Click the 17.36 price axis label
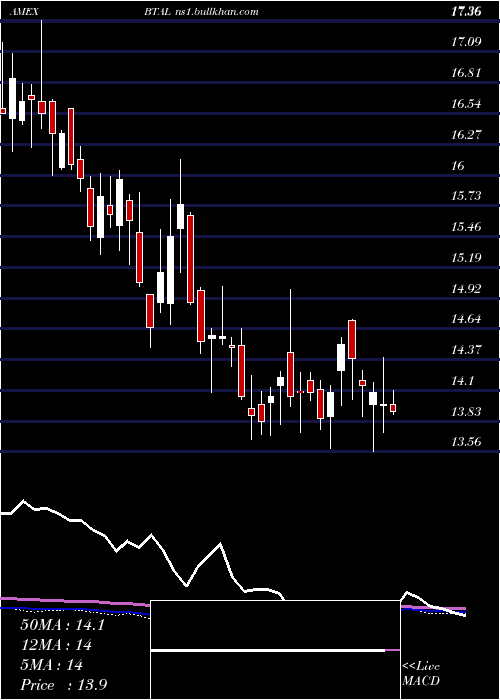The width and height of the screenshot is (500, 700). [x=466, y=12]
